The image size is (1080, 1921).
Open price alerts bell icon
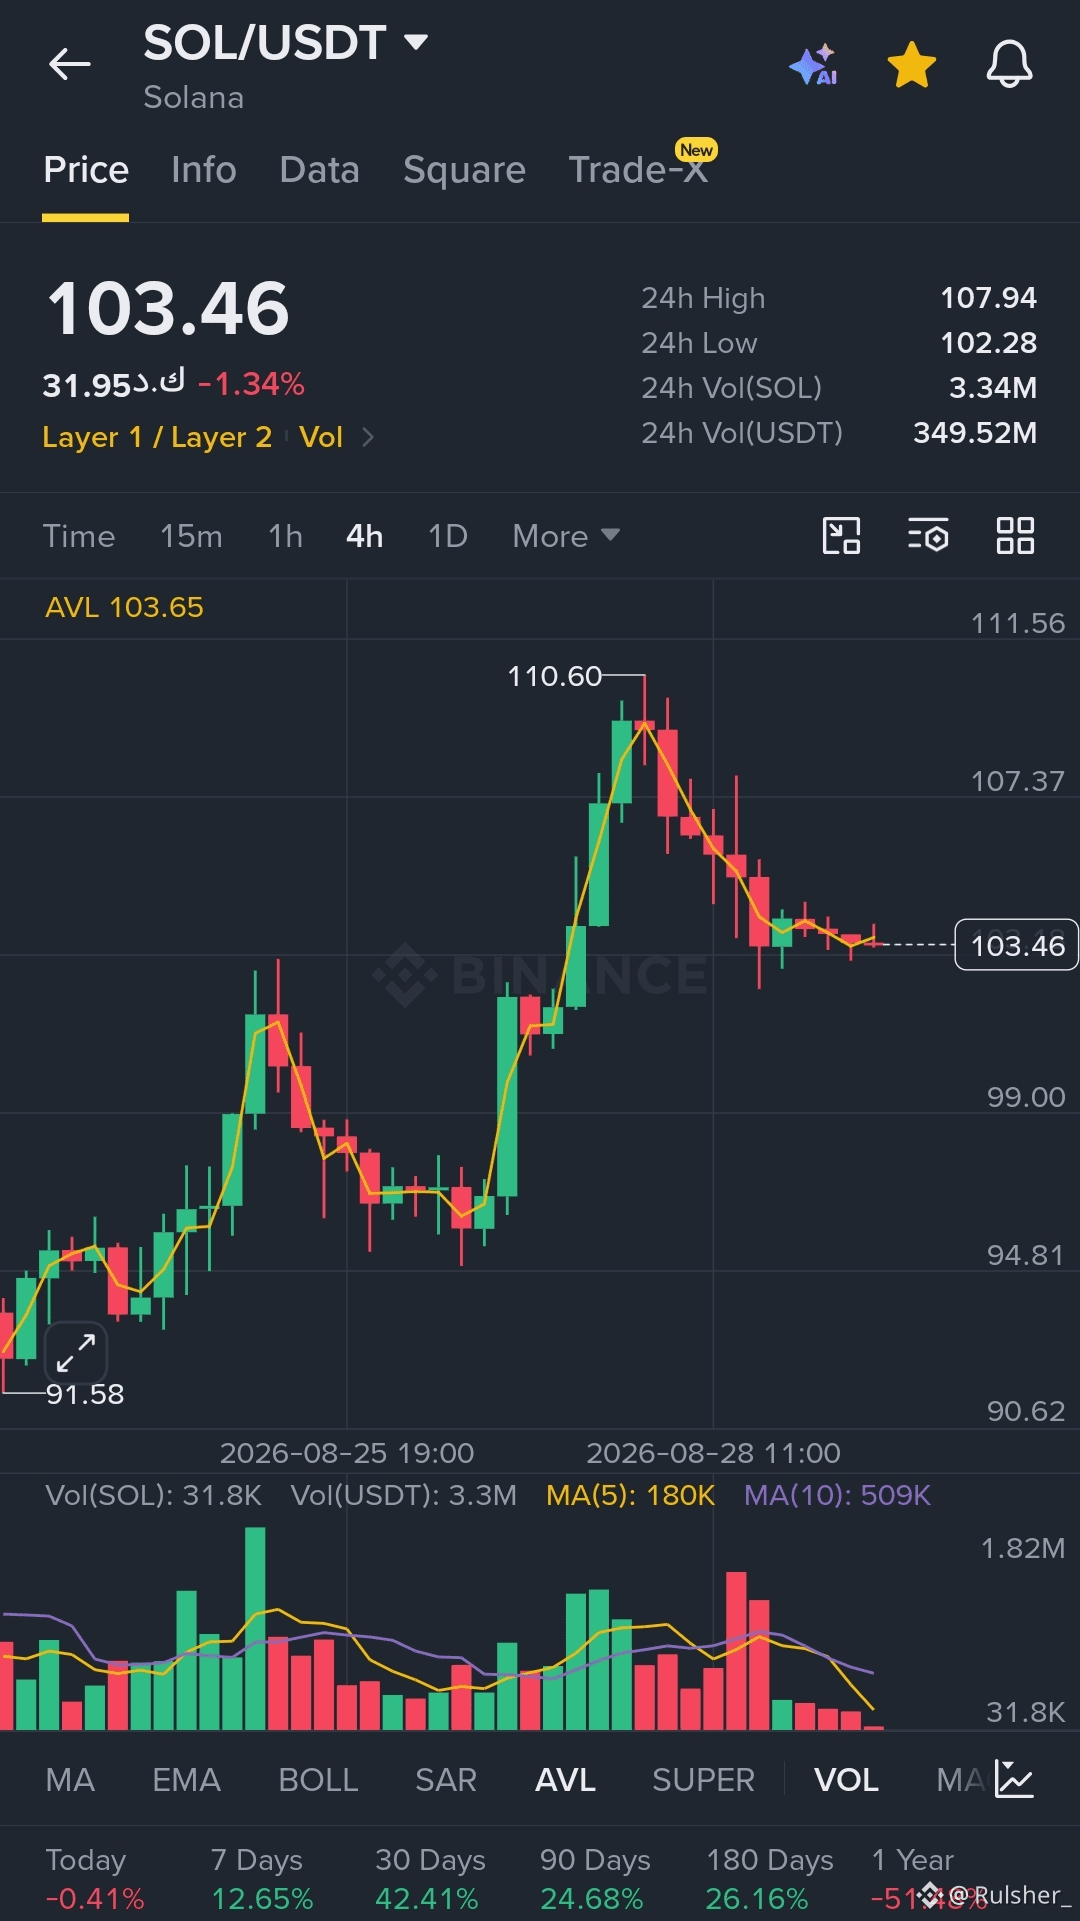(x=1009, y=64)
